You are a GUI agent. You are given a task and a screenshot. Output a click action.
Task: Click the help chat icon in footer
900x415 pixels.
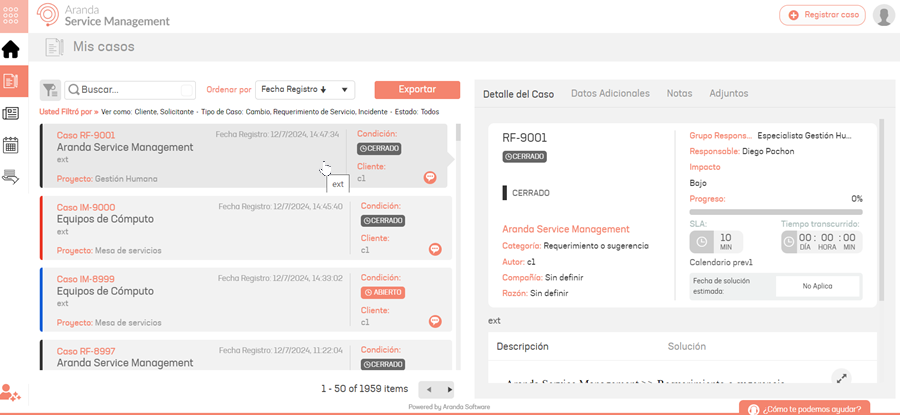click(x=754, y=409)
